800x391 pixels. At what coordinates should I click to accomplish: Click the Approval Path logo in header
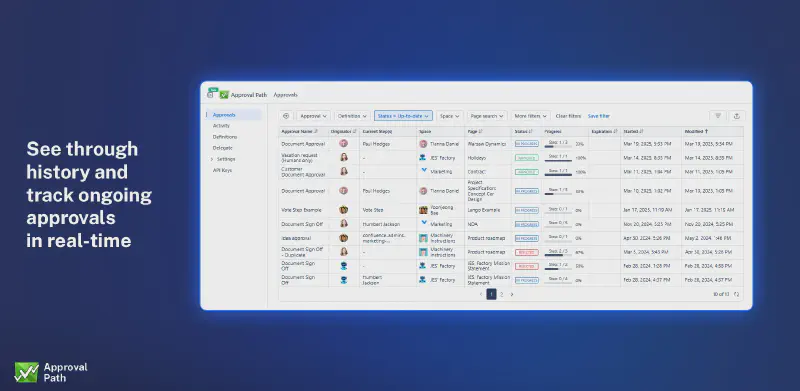pos(224,94)
